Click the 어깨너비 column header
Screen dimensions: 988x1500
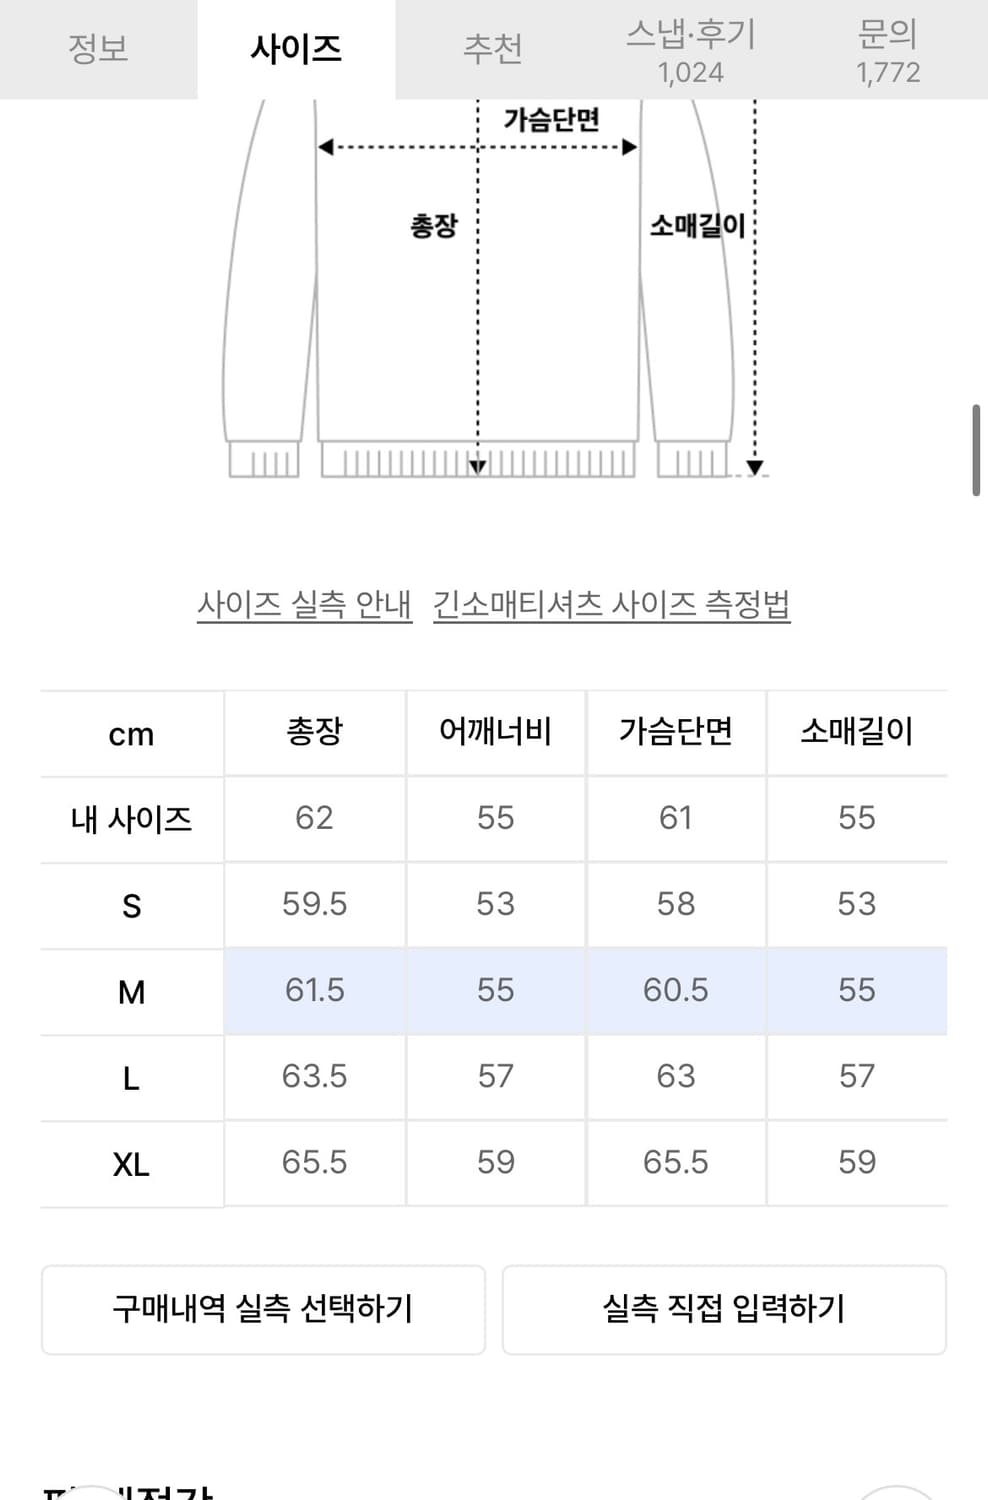(x=495, y=733)
